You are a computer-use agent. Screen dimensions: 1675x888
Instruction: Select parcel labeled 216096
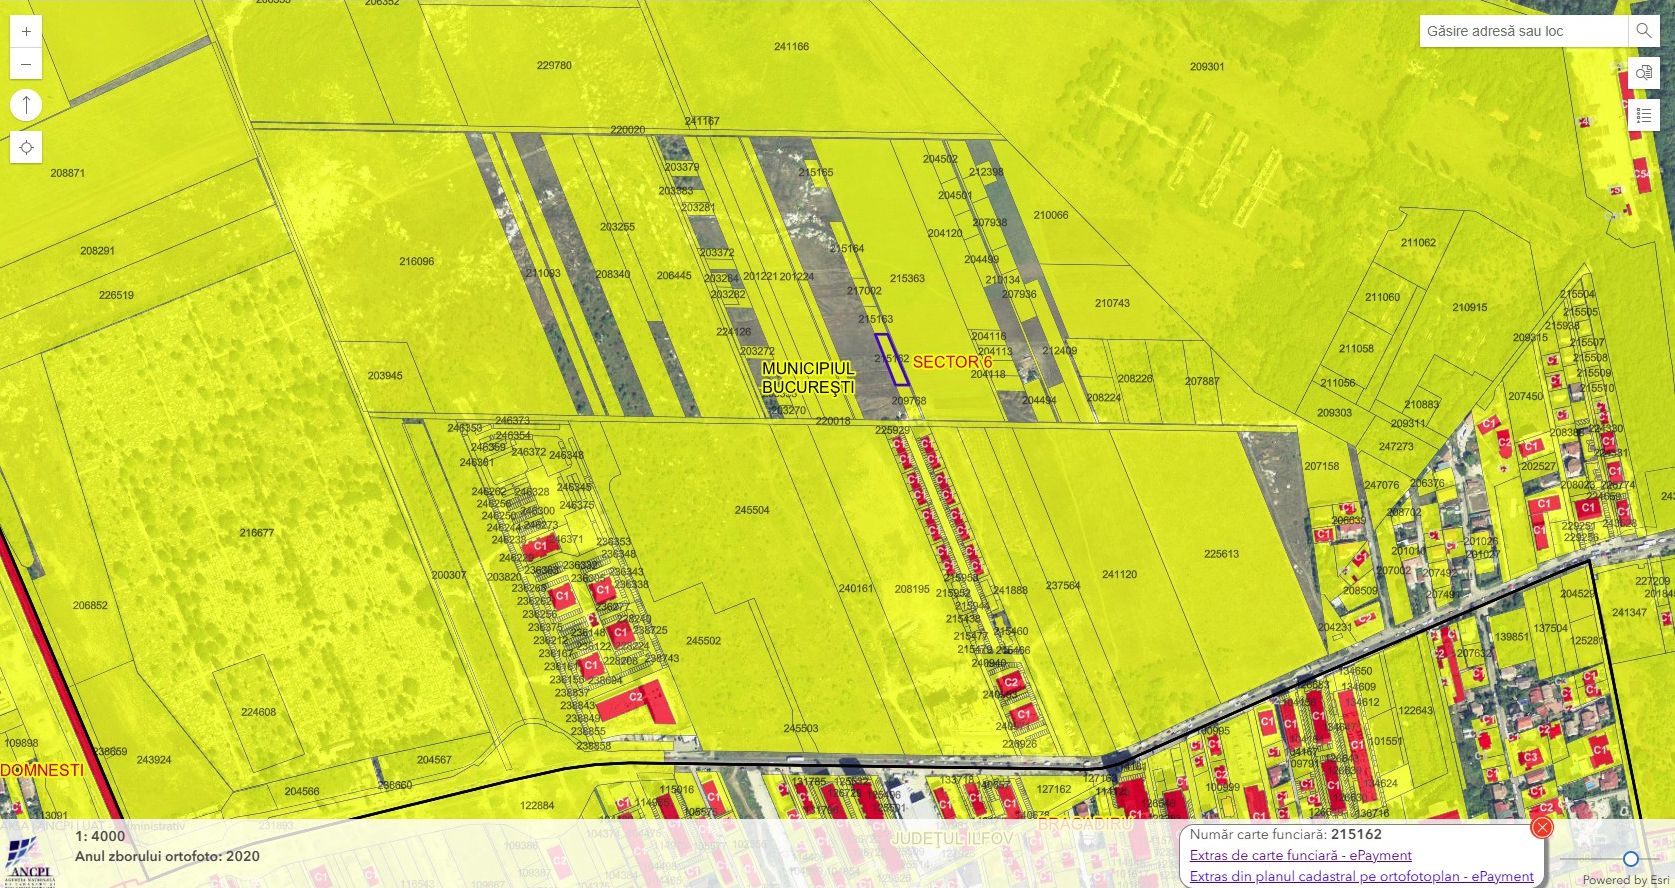pyautogui.click(x=416, y=261)
